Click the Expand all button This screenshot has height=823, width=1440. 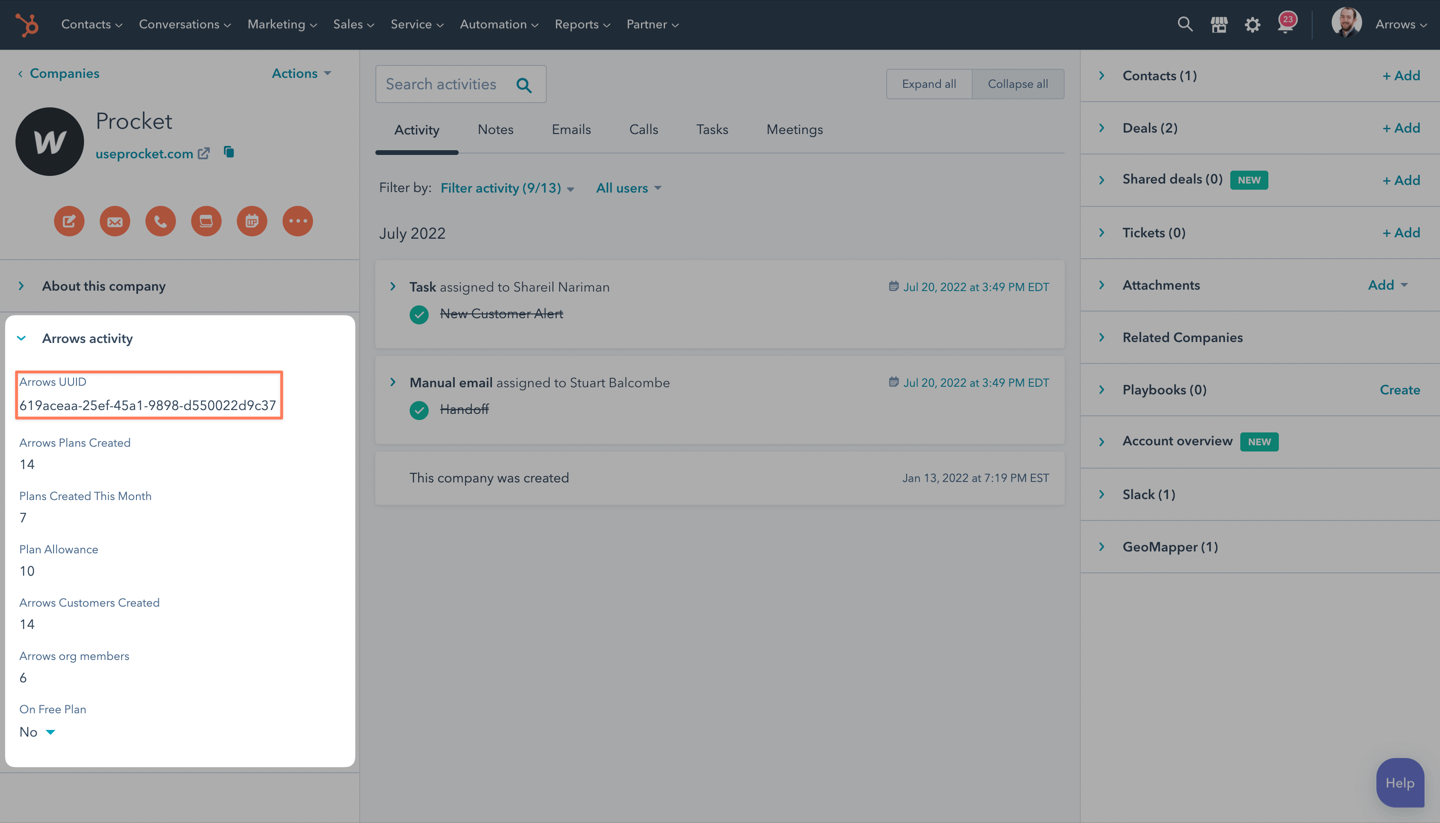(x=929, y=84)
